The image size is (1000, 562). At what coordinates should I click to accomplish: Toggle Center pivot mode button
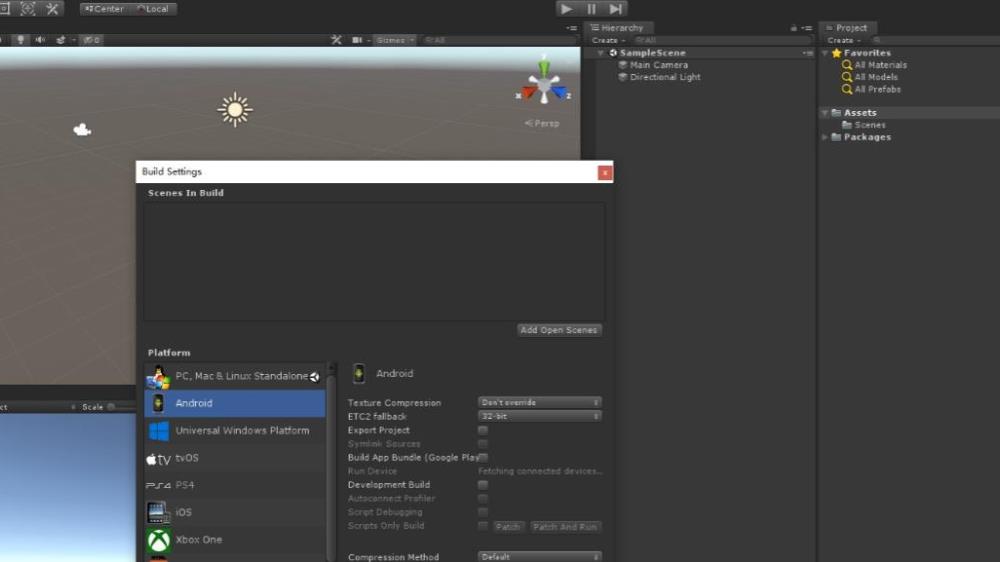point(105,9)
